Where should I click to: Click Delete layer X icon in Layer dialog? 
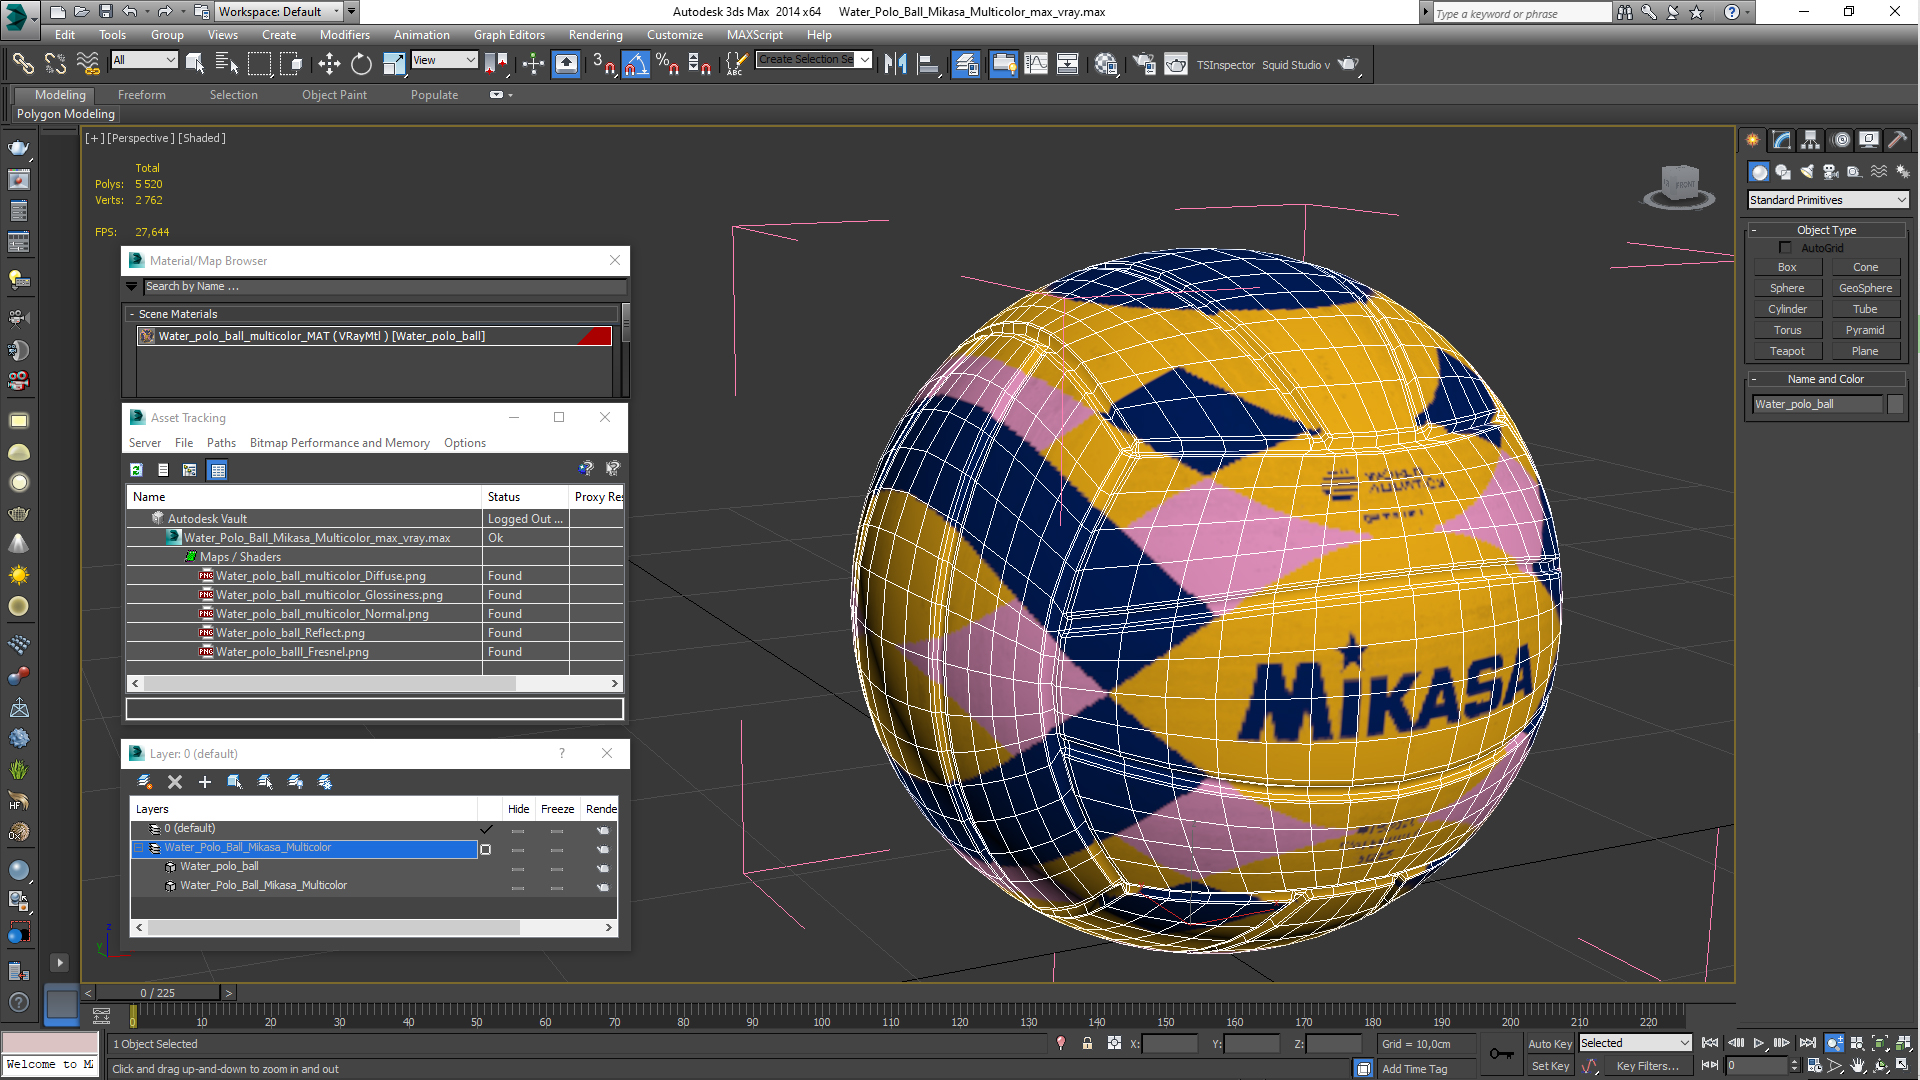click(175, 782)
